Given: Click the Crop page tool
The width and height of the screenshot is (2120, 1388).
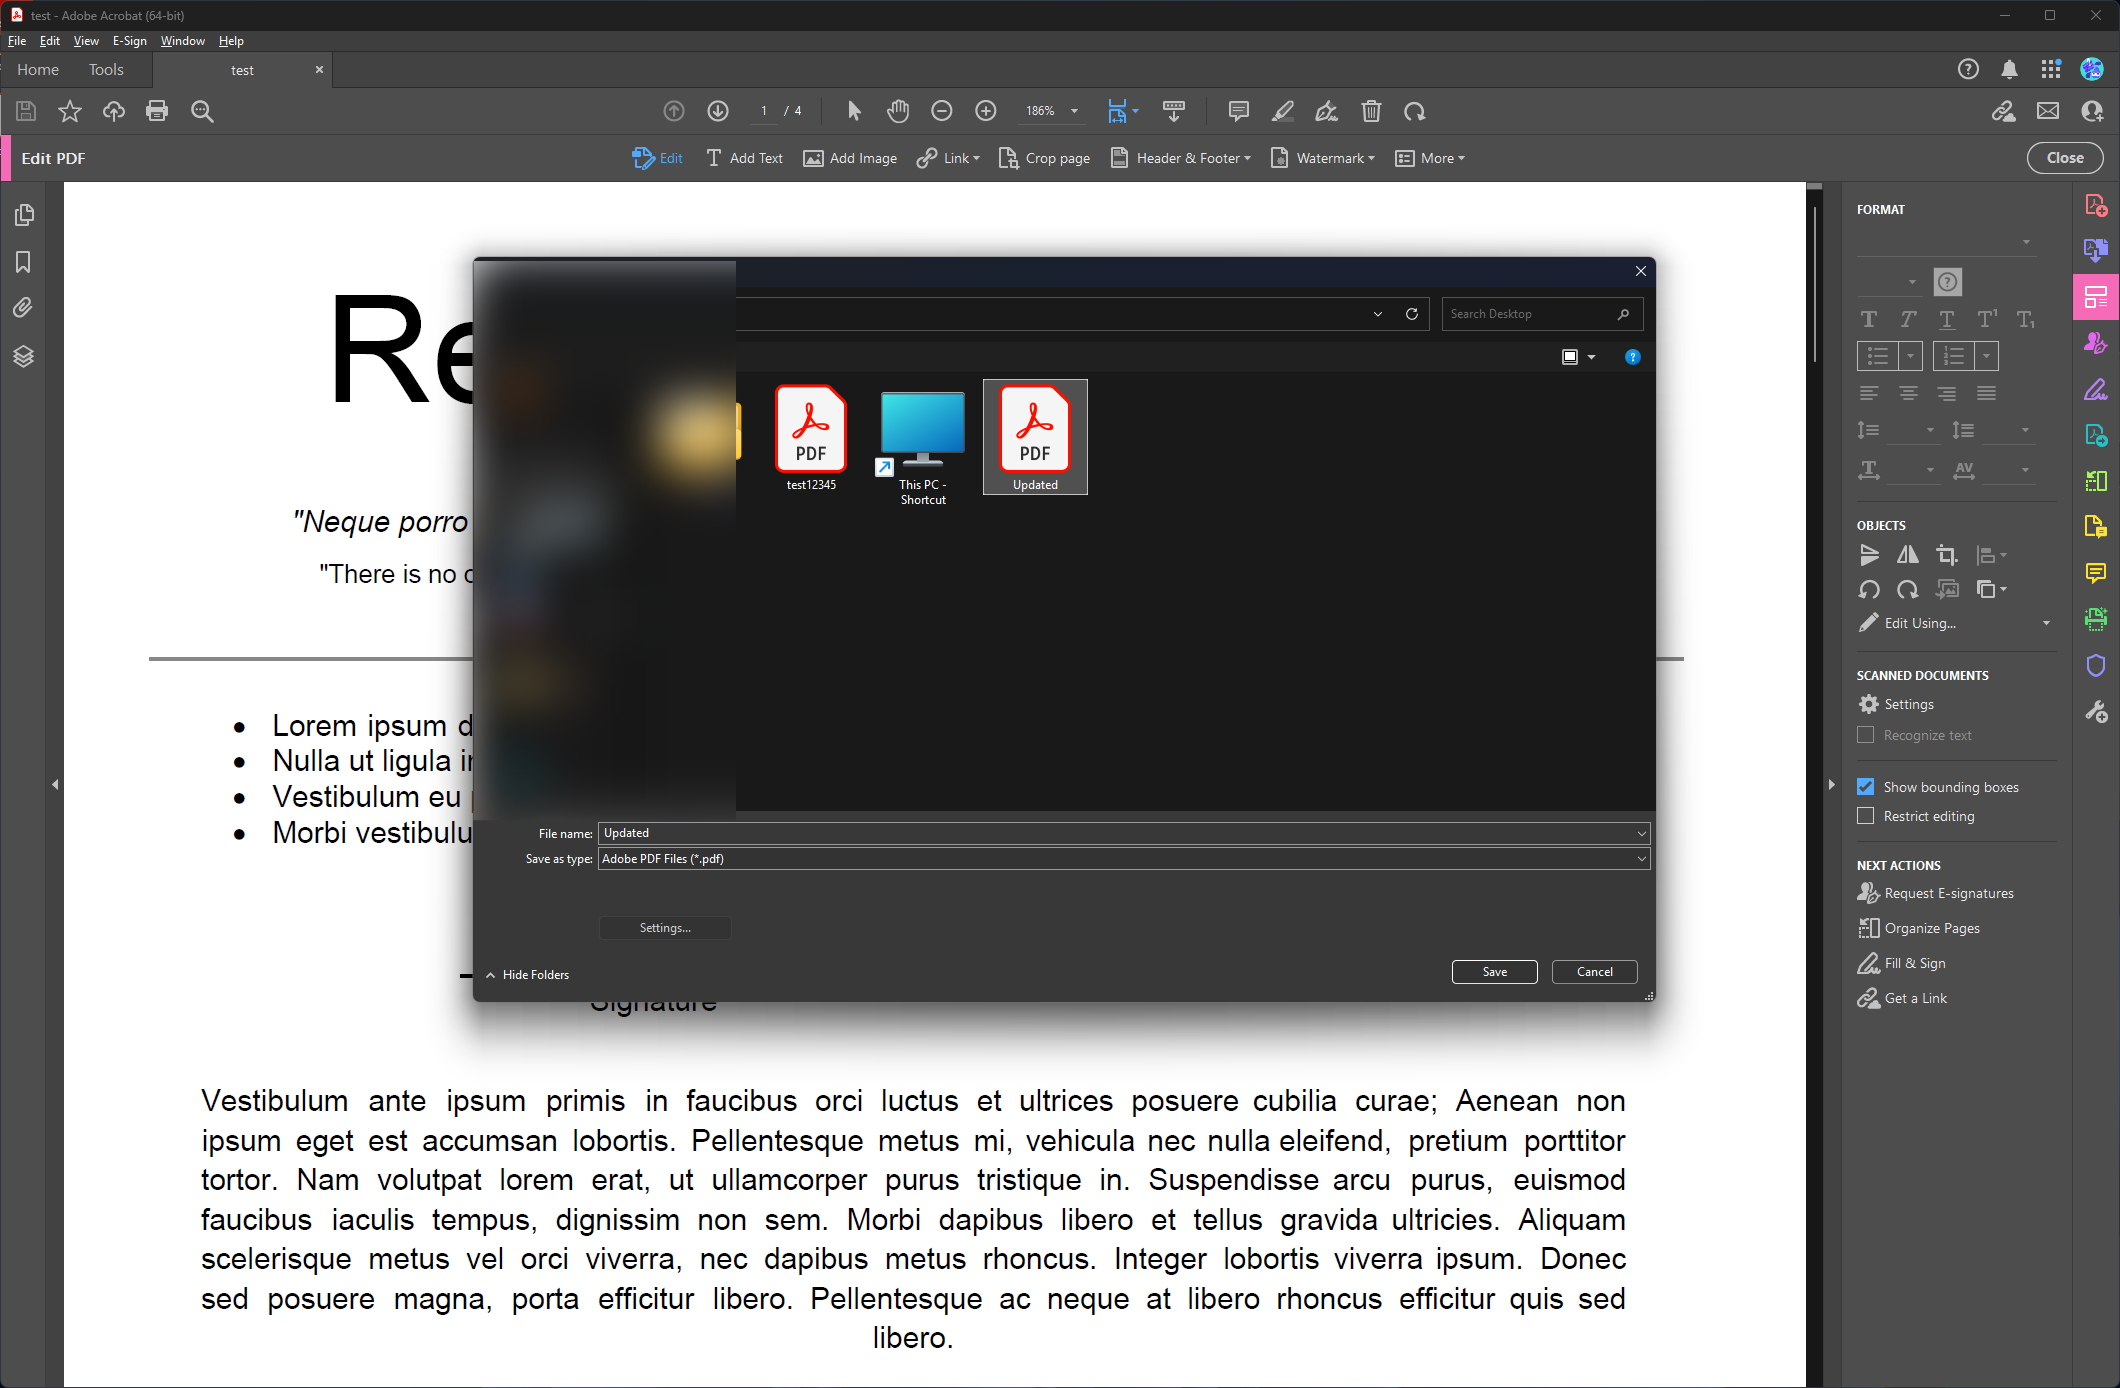Looking at the screenshot, I should coord(1044,158).
